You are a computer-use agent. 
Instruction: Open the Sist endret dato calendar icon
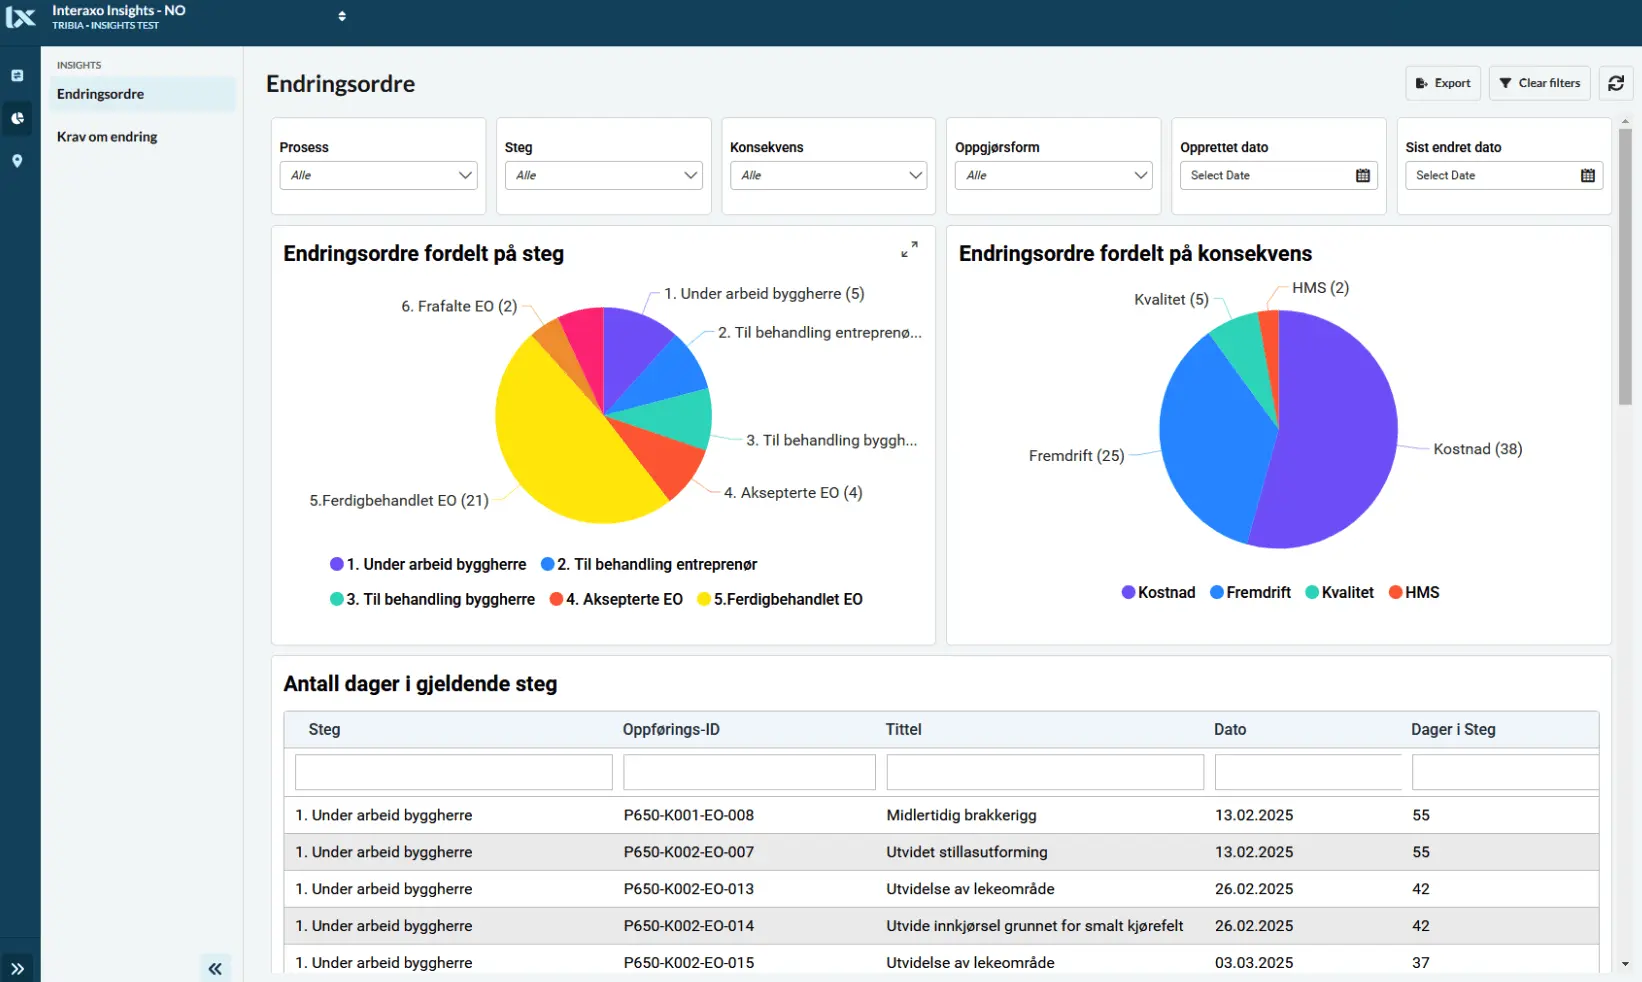(1587, 176)
